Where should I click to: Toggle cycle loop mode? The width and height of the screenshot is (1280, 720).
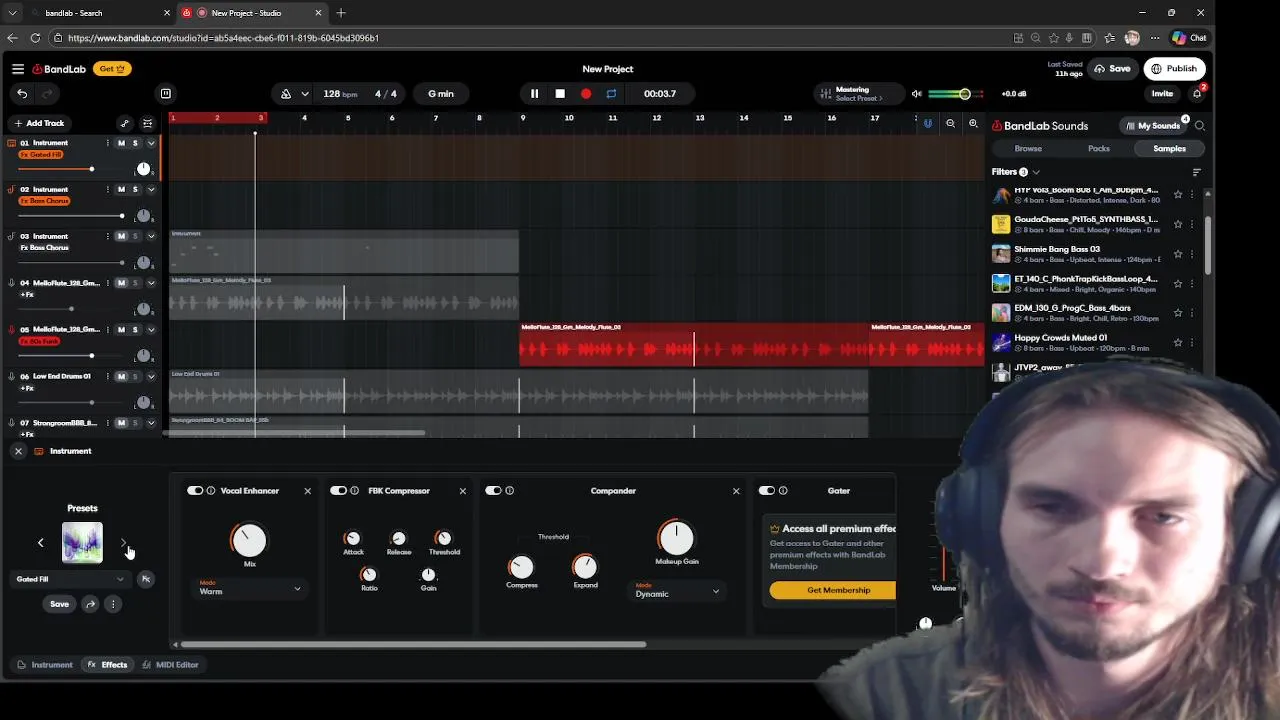pos(611,94)
